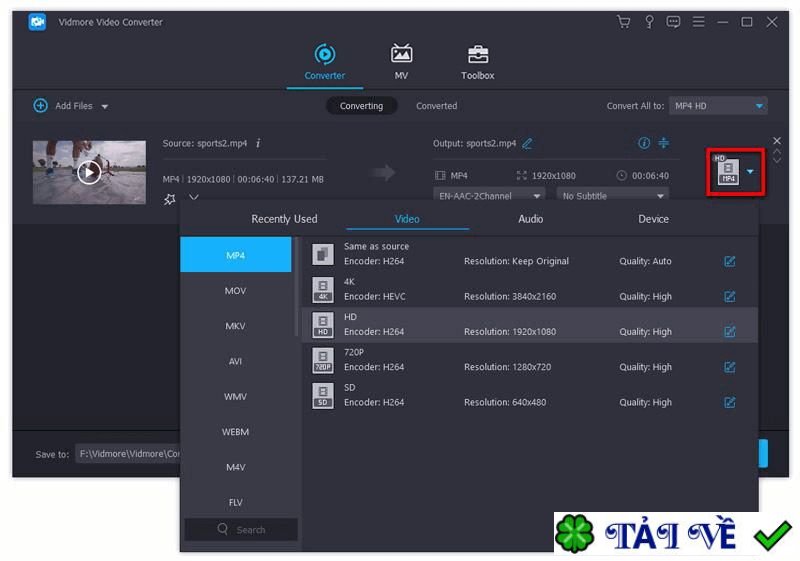Click Resolution: 640x480 text
The image size is (800, 561).
505,402
